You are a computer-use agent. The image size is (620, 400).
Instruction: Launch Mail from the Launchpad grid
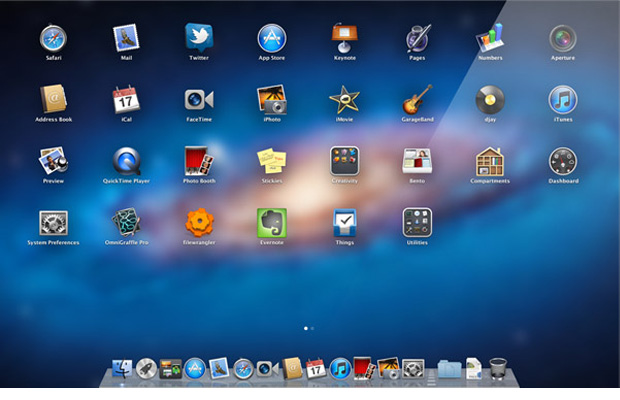(x=126, y=38)
